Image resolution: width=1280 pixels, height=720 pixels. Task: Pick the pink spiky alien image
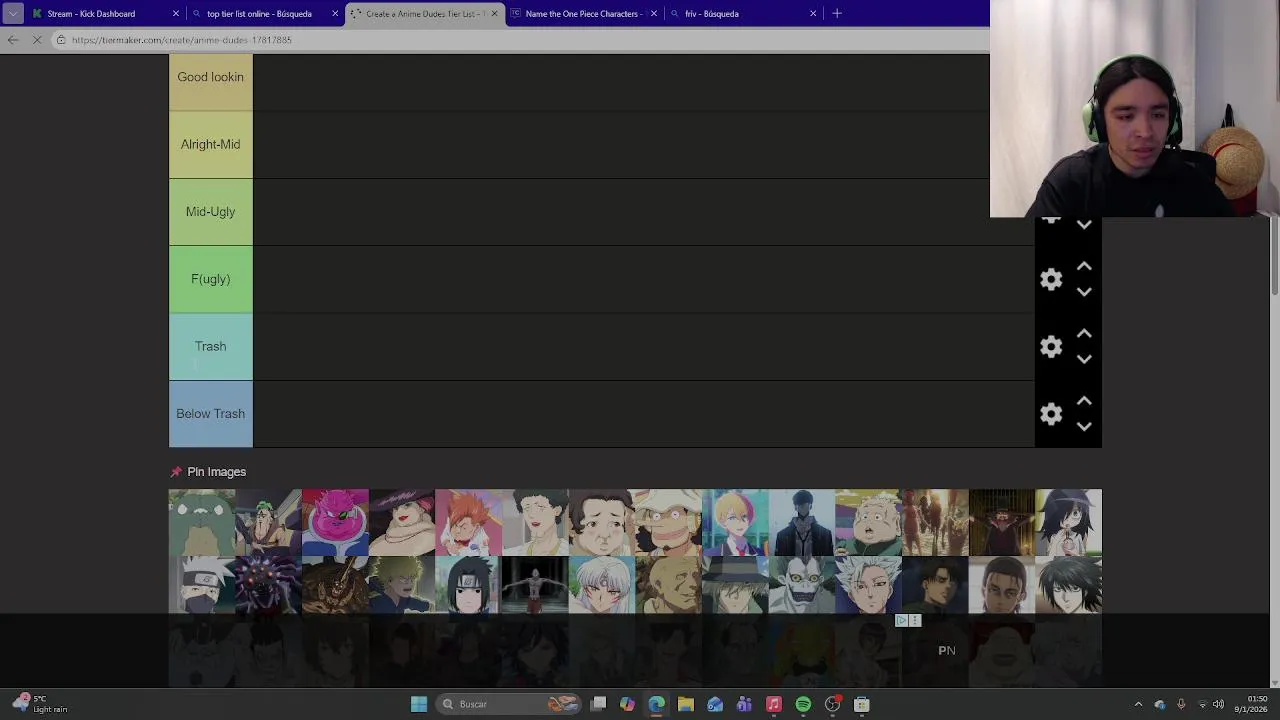click(x=335, y=522)
